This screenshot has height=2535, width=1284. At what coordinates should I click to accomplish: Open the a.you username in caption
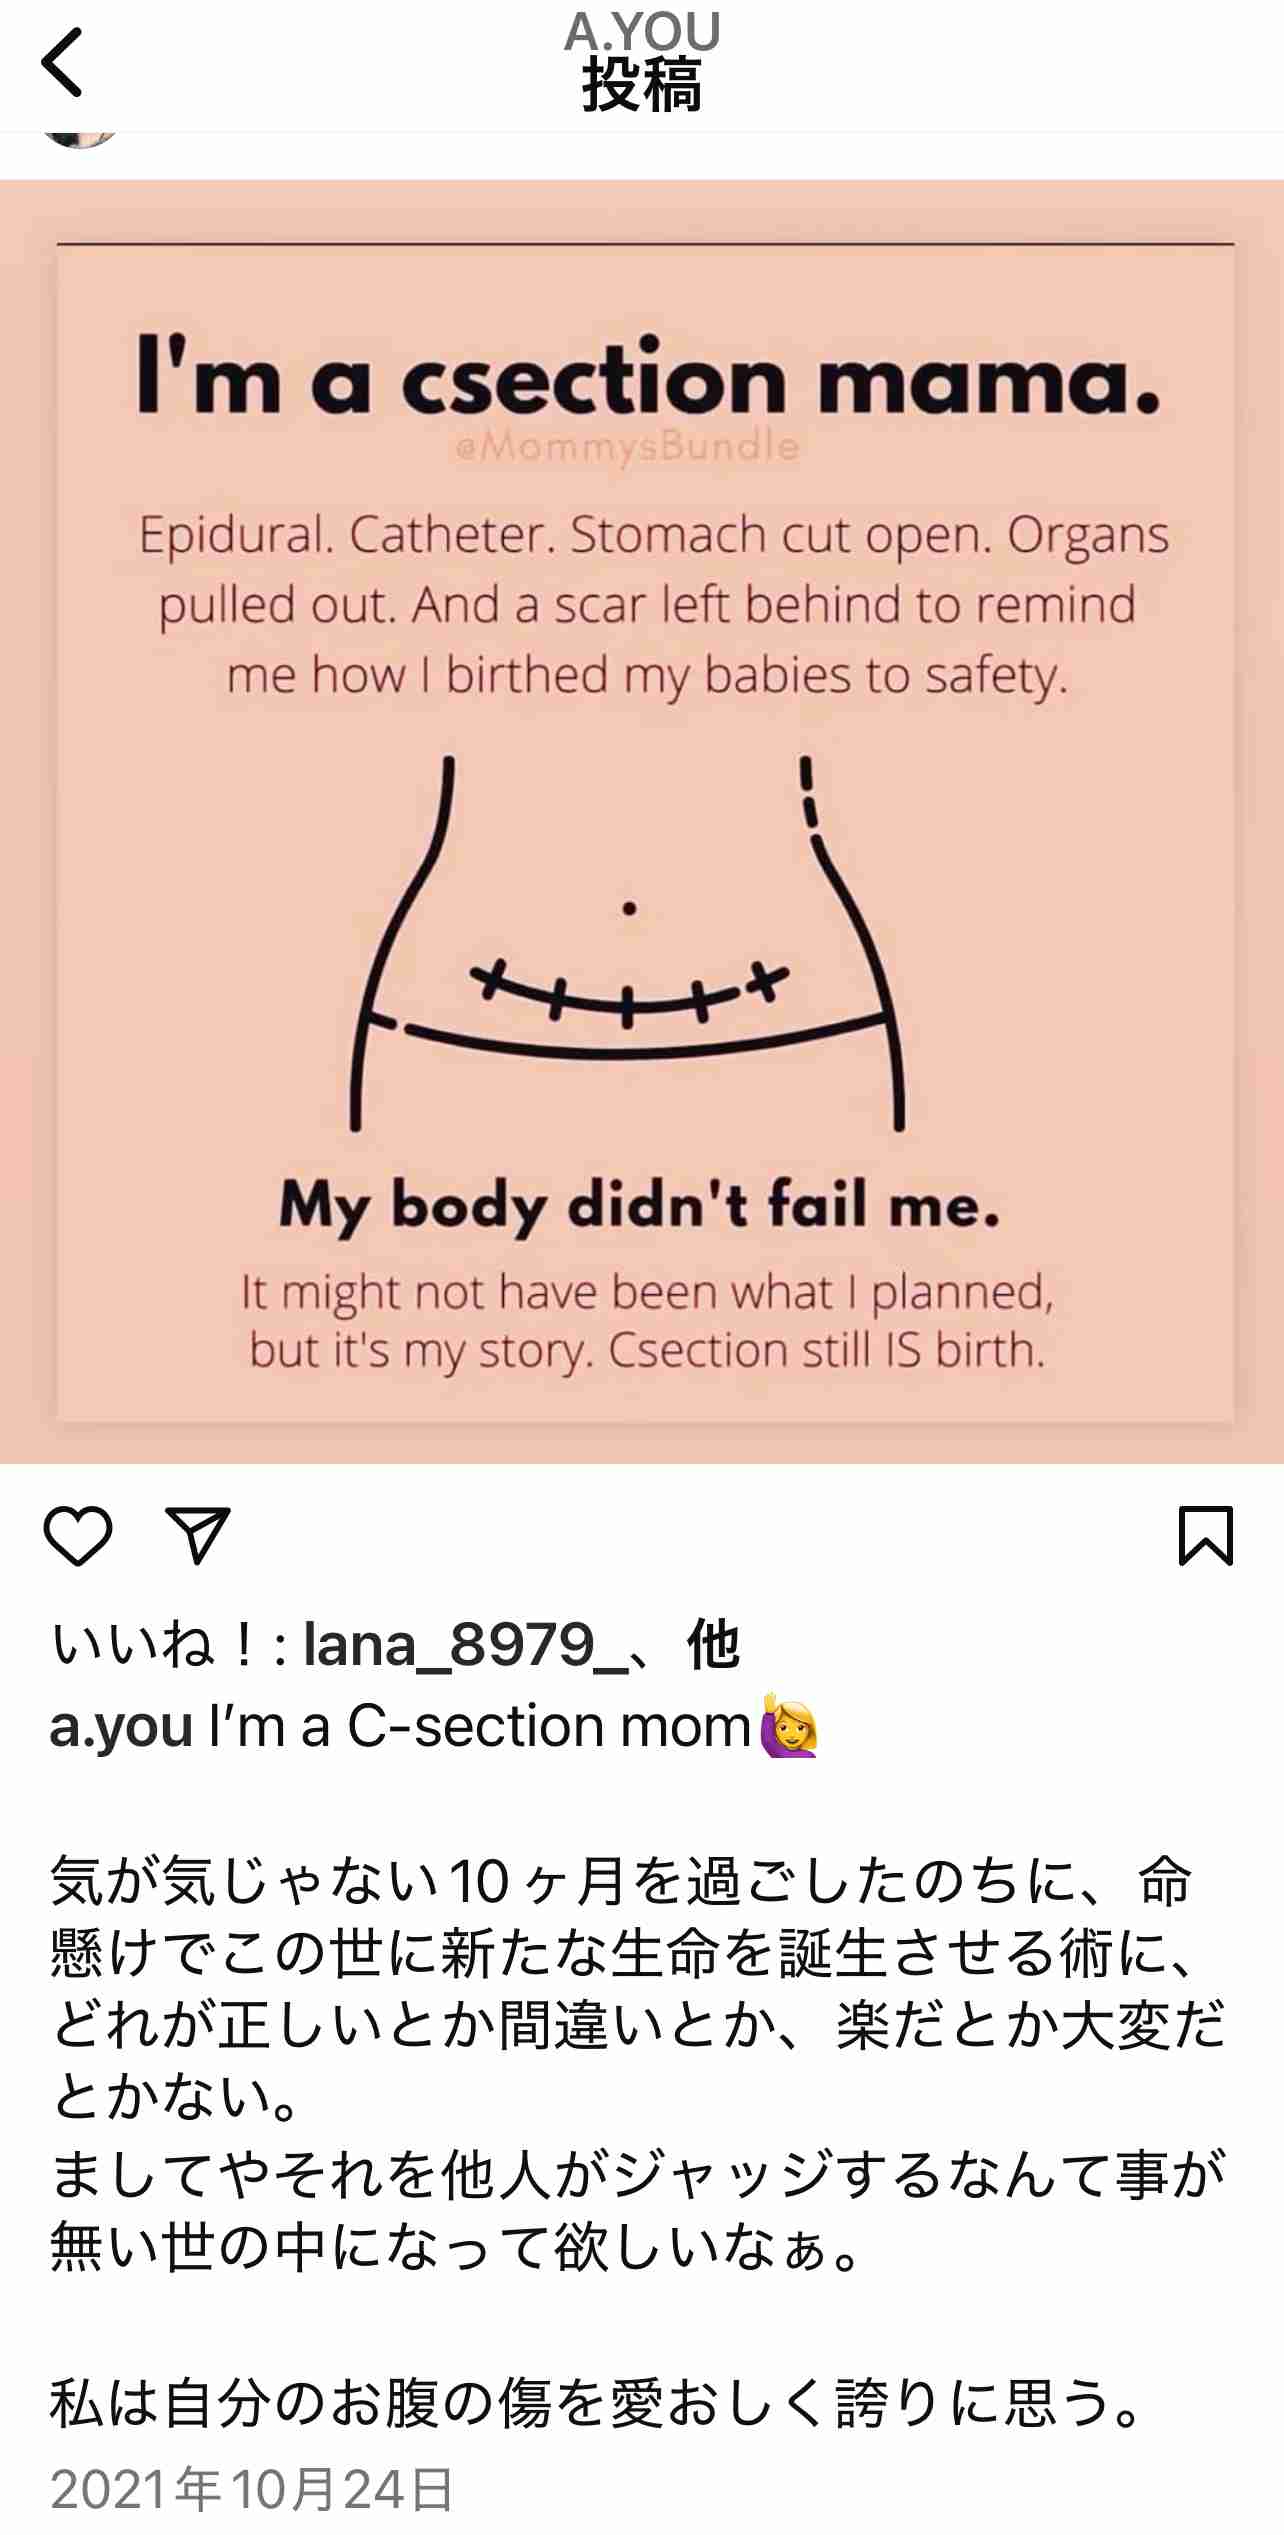(121, 1728)
